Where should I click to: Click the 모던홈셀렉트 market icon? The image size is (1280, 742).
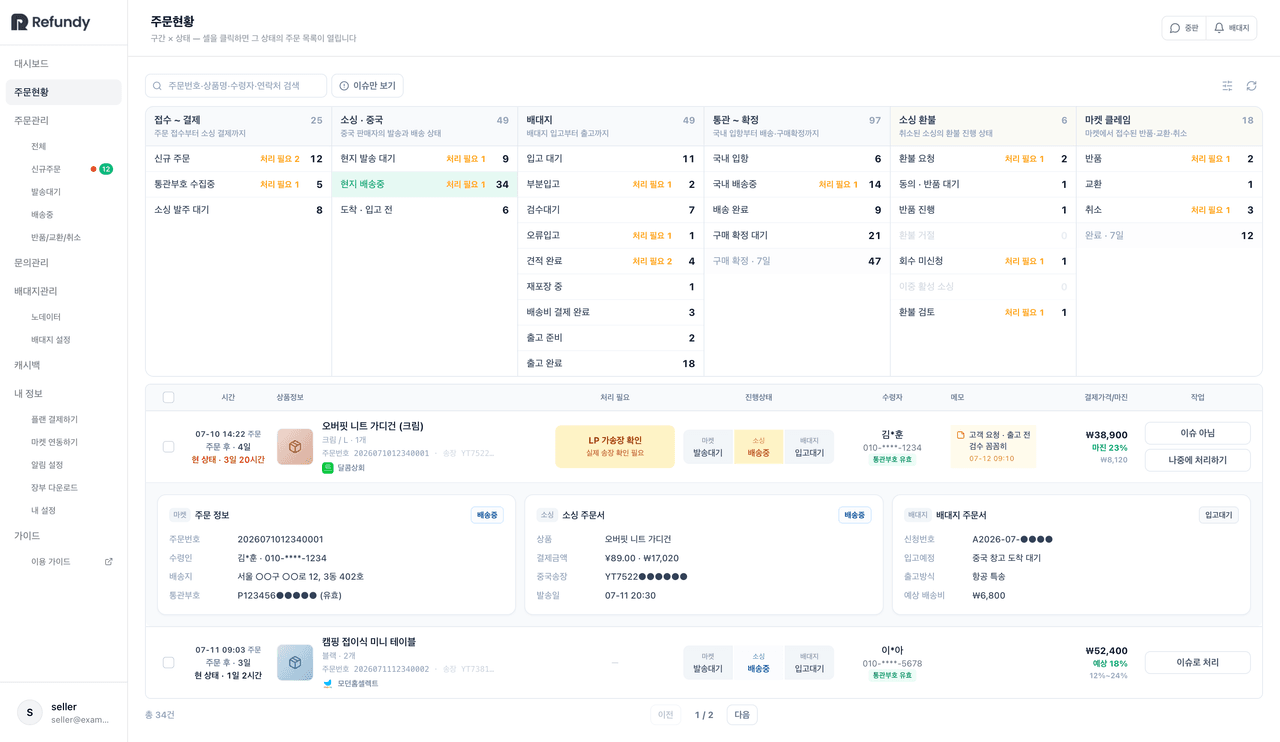click(x=328, y=684)
